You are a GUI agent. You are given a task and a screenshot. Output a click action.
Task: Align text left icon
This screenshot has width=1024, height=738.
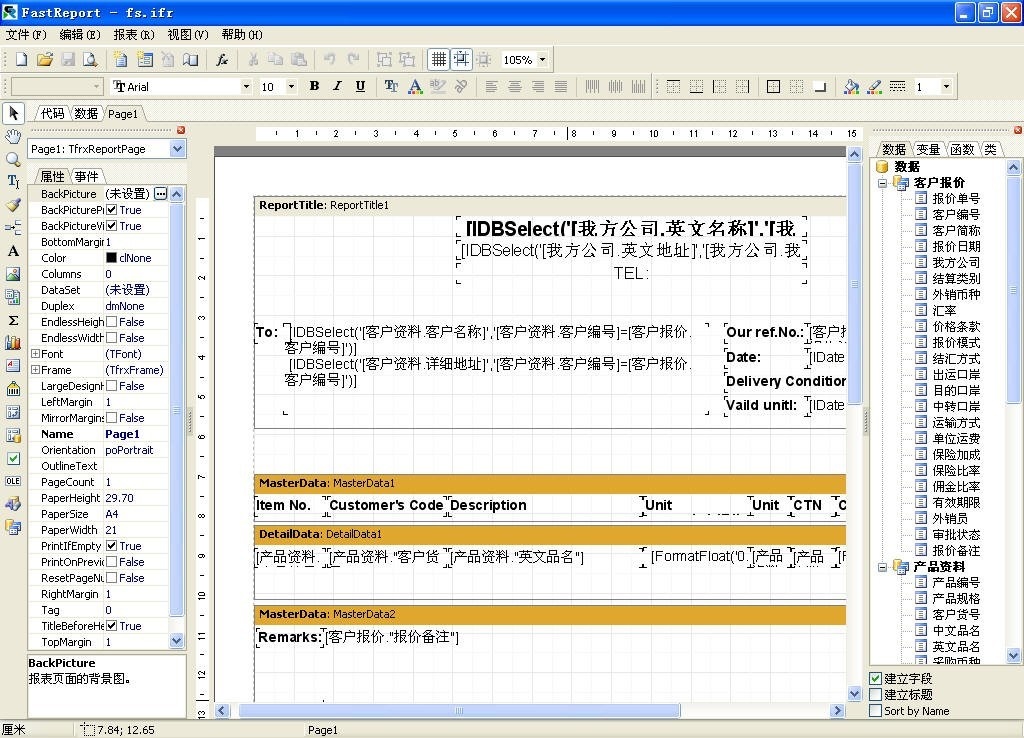491,86
